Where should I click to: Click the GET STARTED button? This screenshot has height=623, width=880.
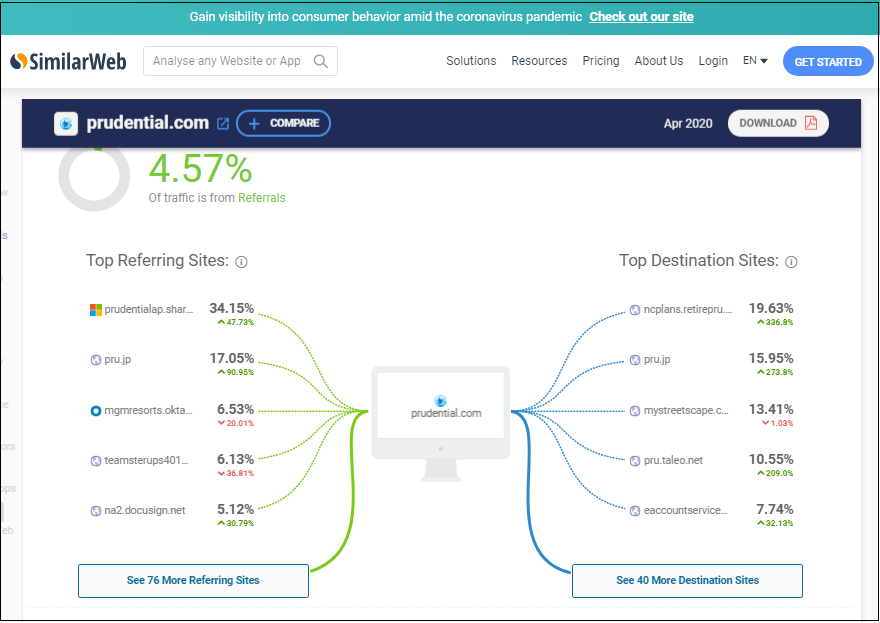click(828, 61)
